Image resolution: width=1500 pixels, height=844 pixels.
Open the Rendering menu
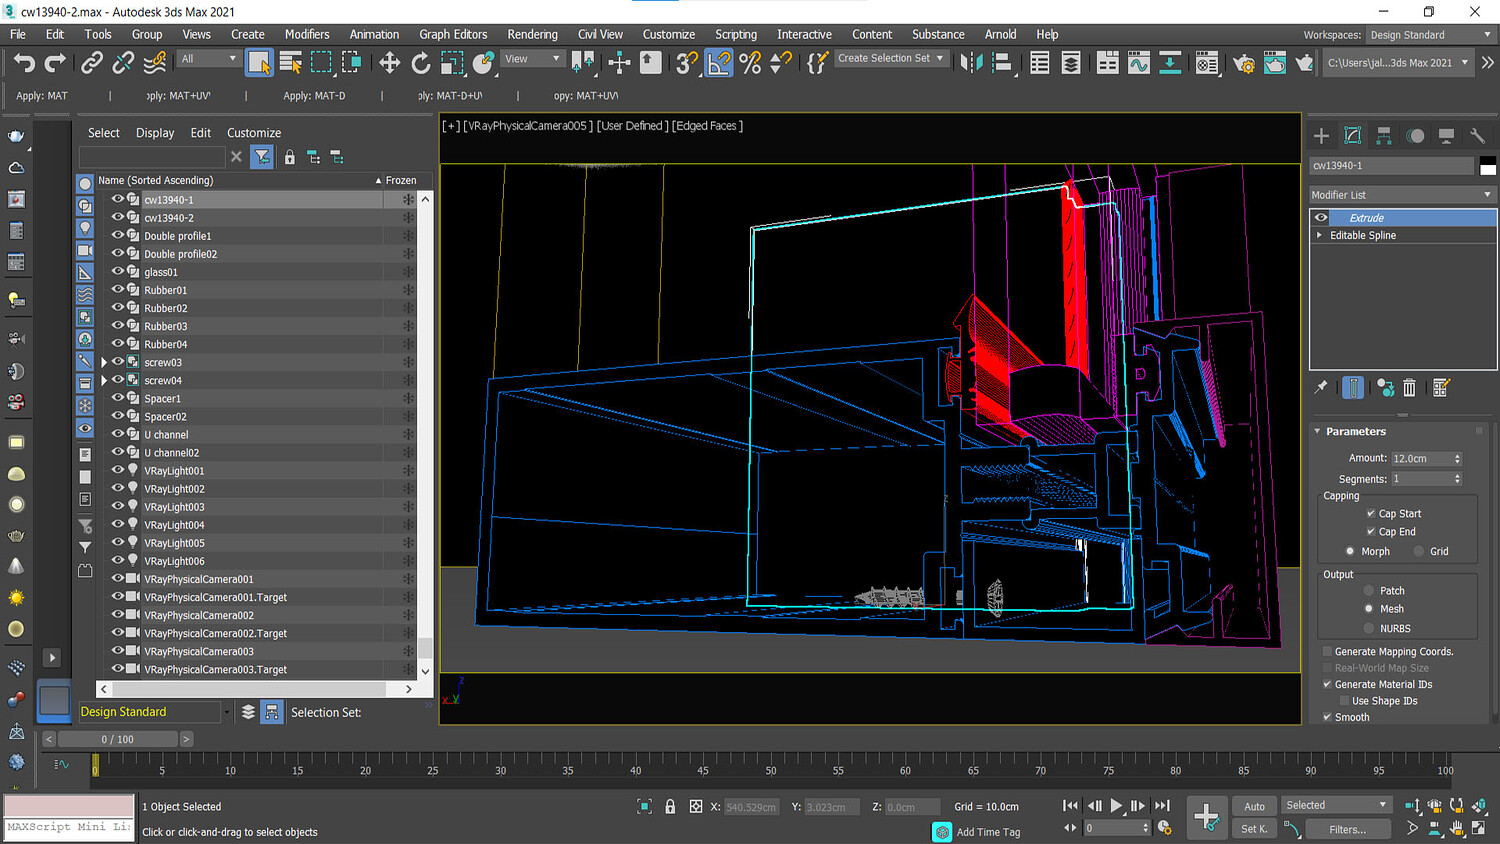(x=532, y=34)
